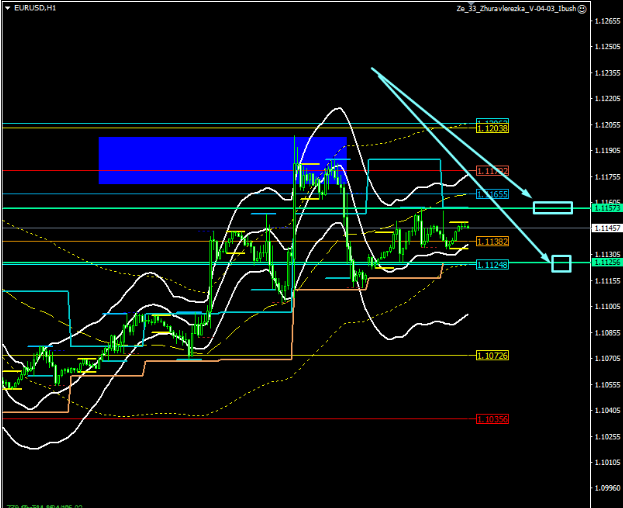This screenshot has height=508, width=623.
Task: Click the green 1.11573 price axis marker
Action: click(606, 208)
